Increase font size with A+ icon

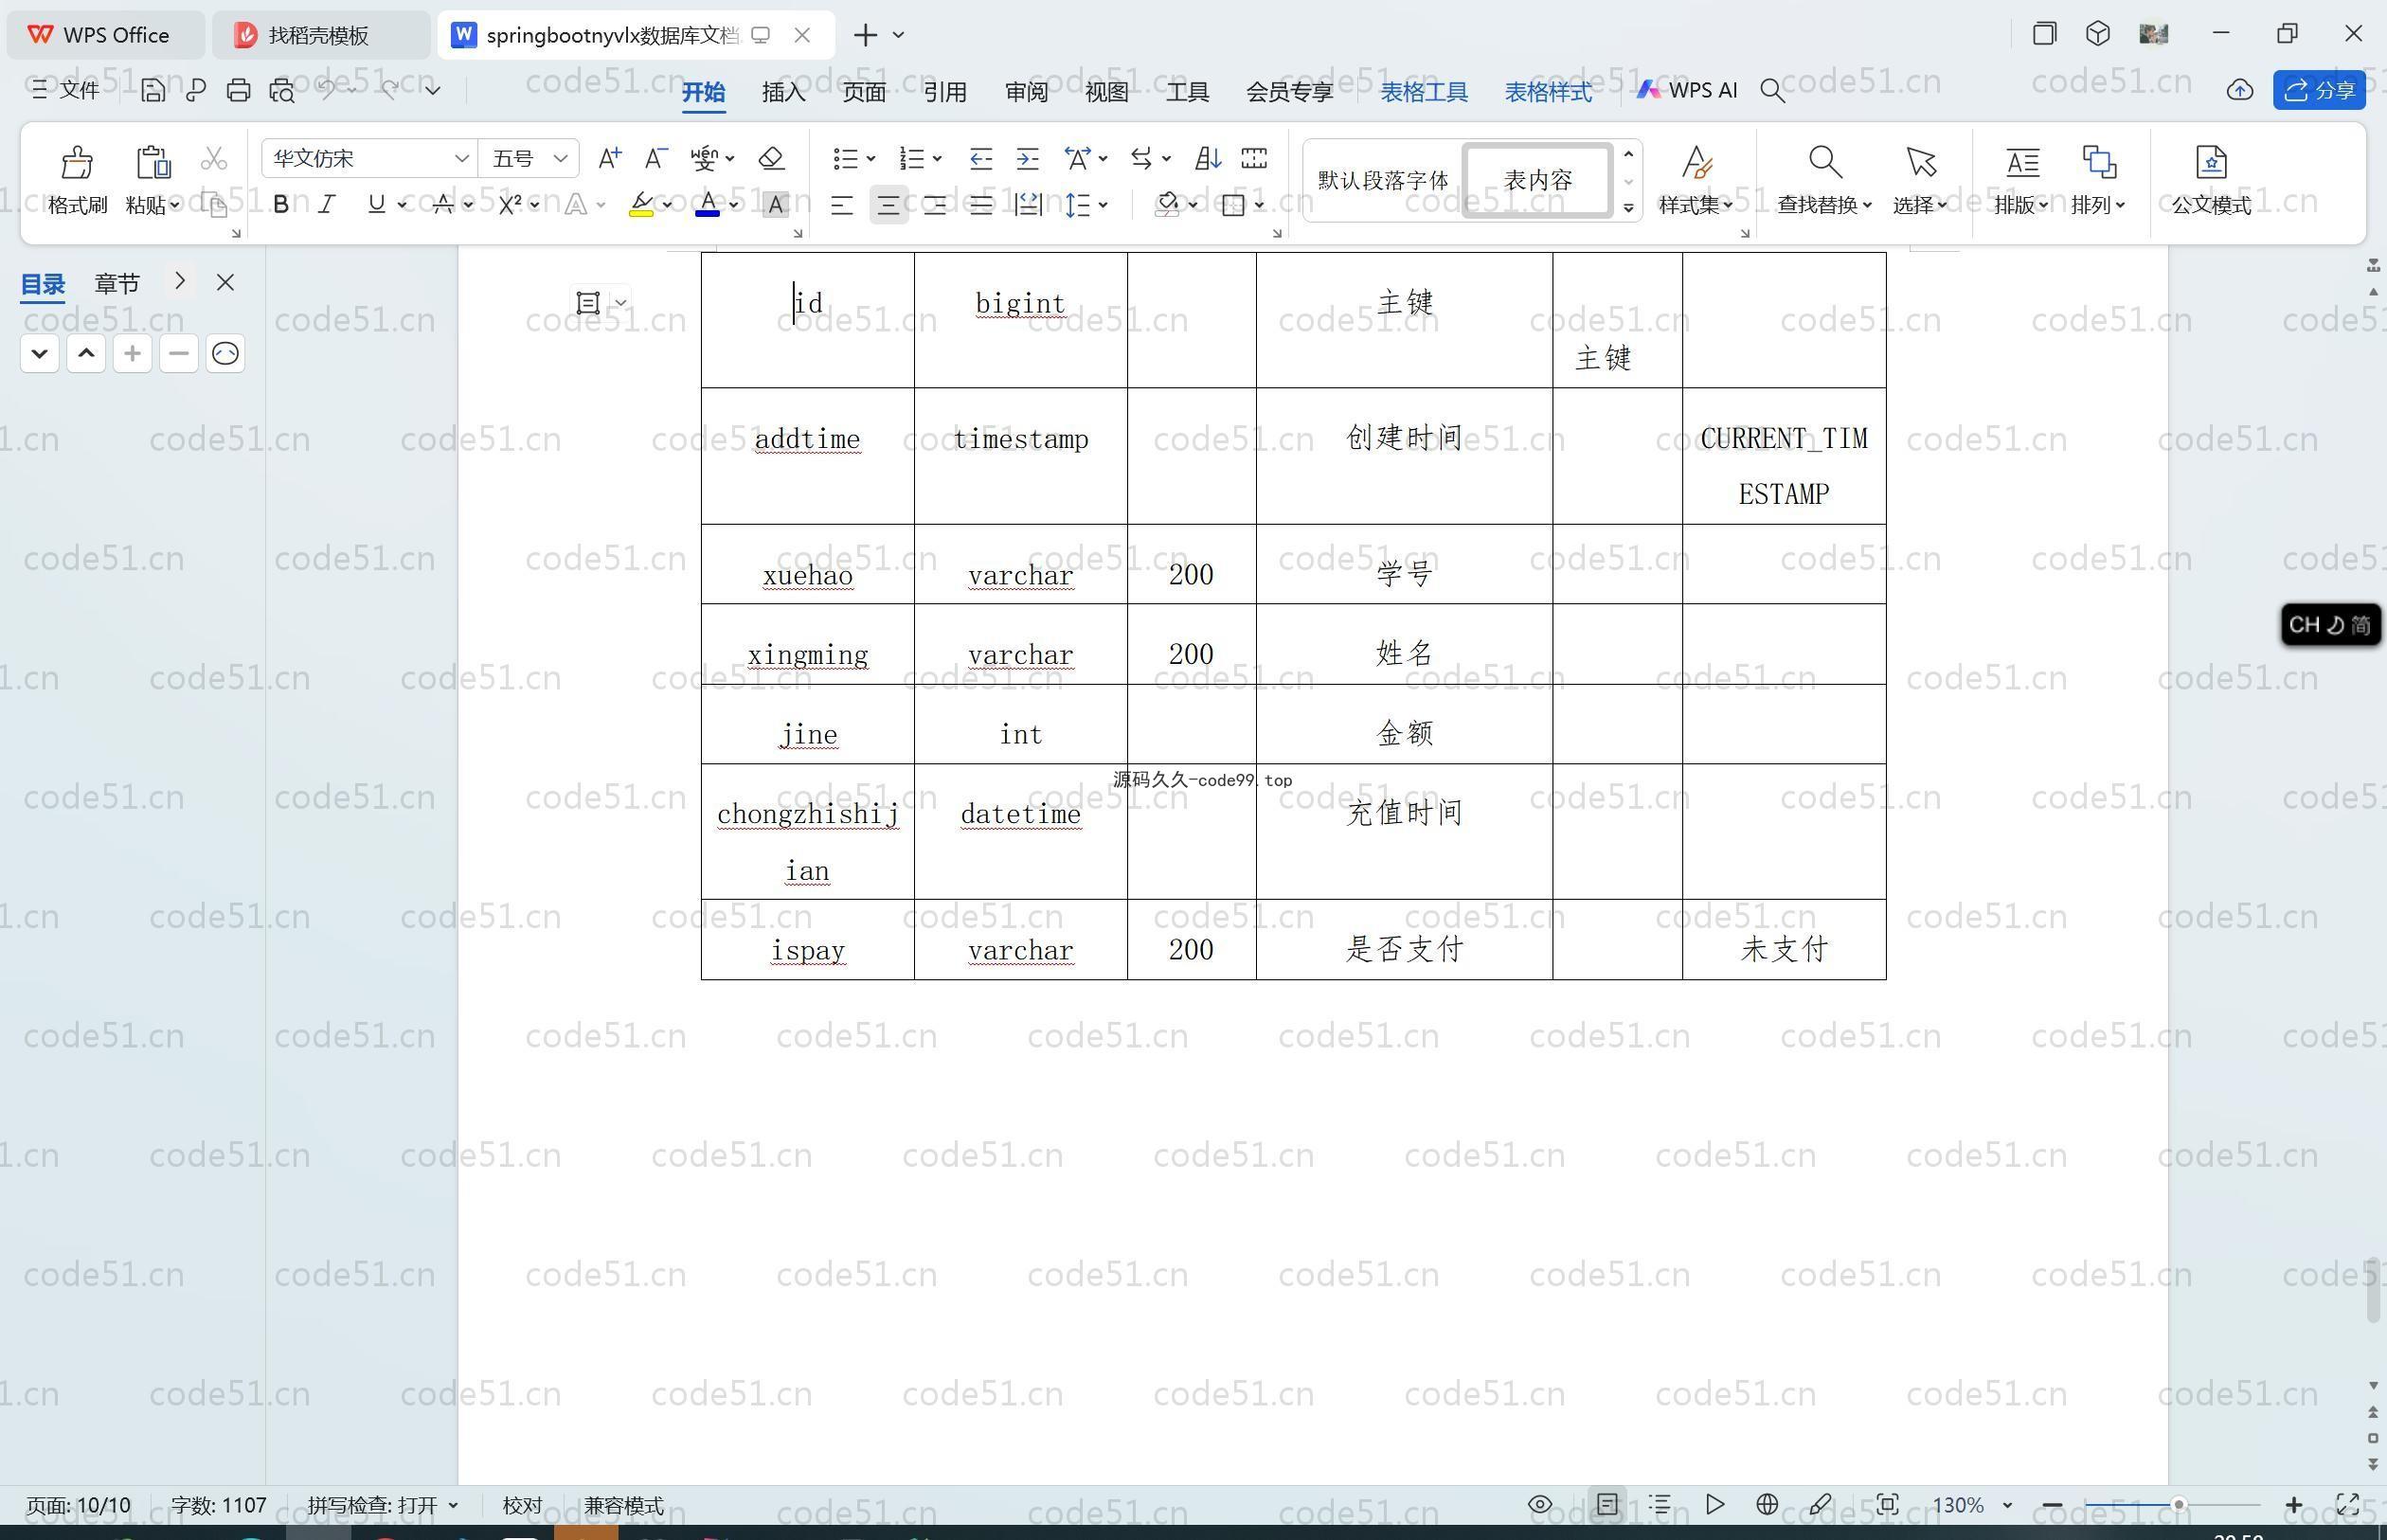pyautogui.click(x=609, y=158)
